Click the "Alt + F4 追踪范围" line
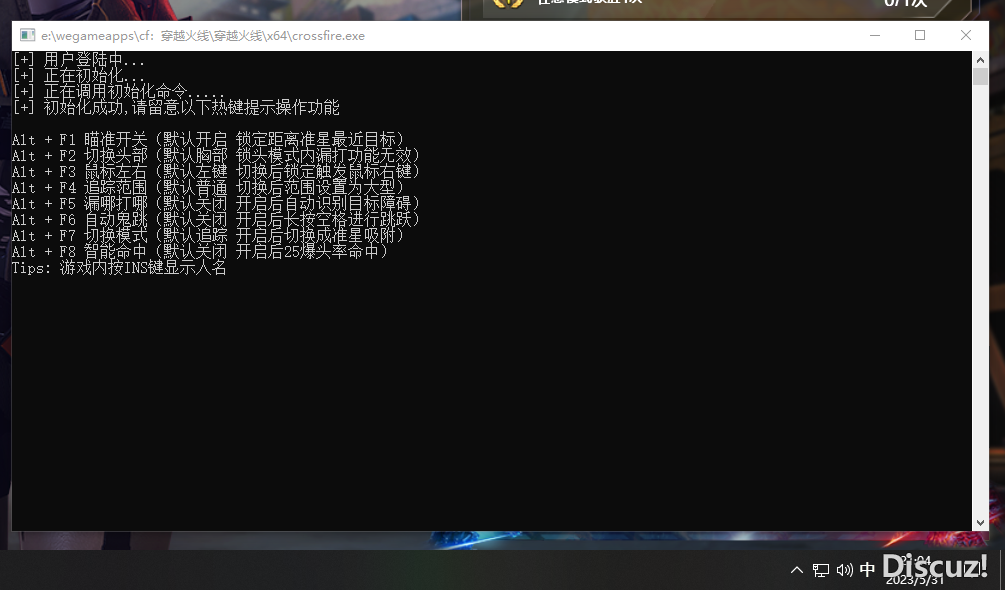This screenshot has height=590, width=1005. click(x=208, y=188)
